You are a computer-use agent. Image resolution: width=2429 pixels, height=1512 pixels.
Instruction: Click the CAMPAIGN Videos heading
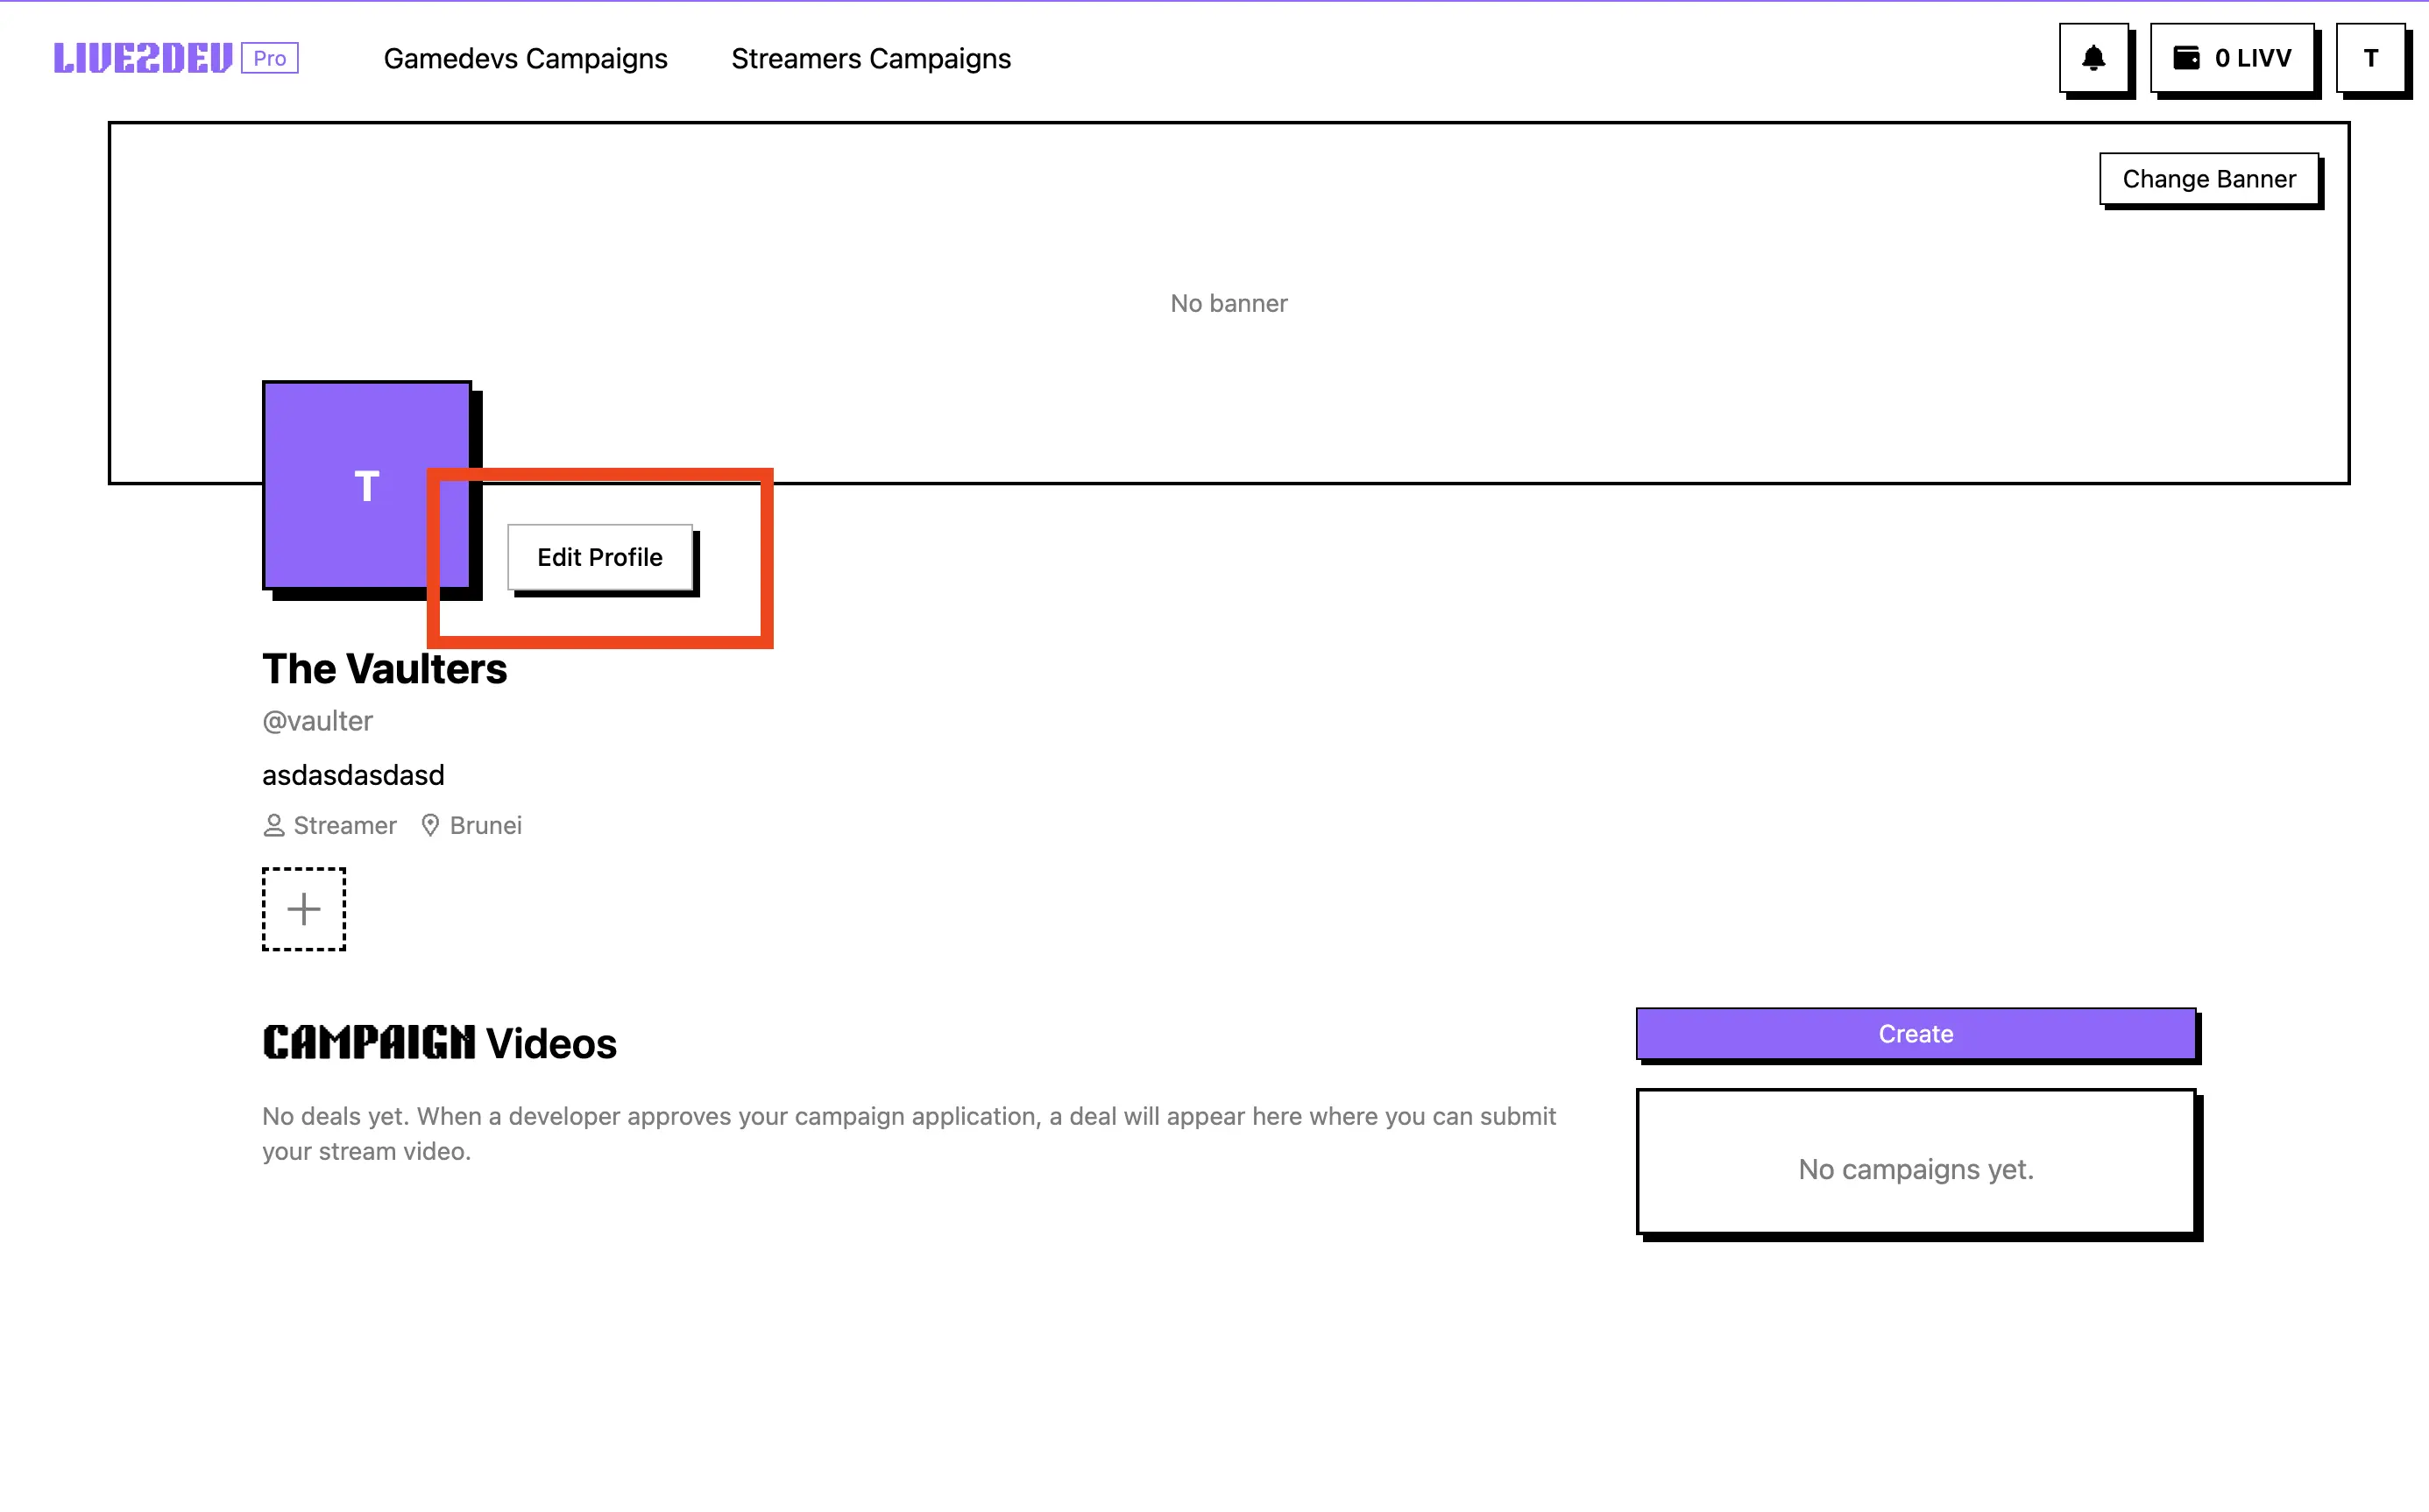click(440, 1043)
